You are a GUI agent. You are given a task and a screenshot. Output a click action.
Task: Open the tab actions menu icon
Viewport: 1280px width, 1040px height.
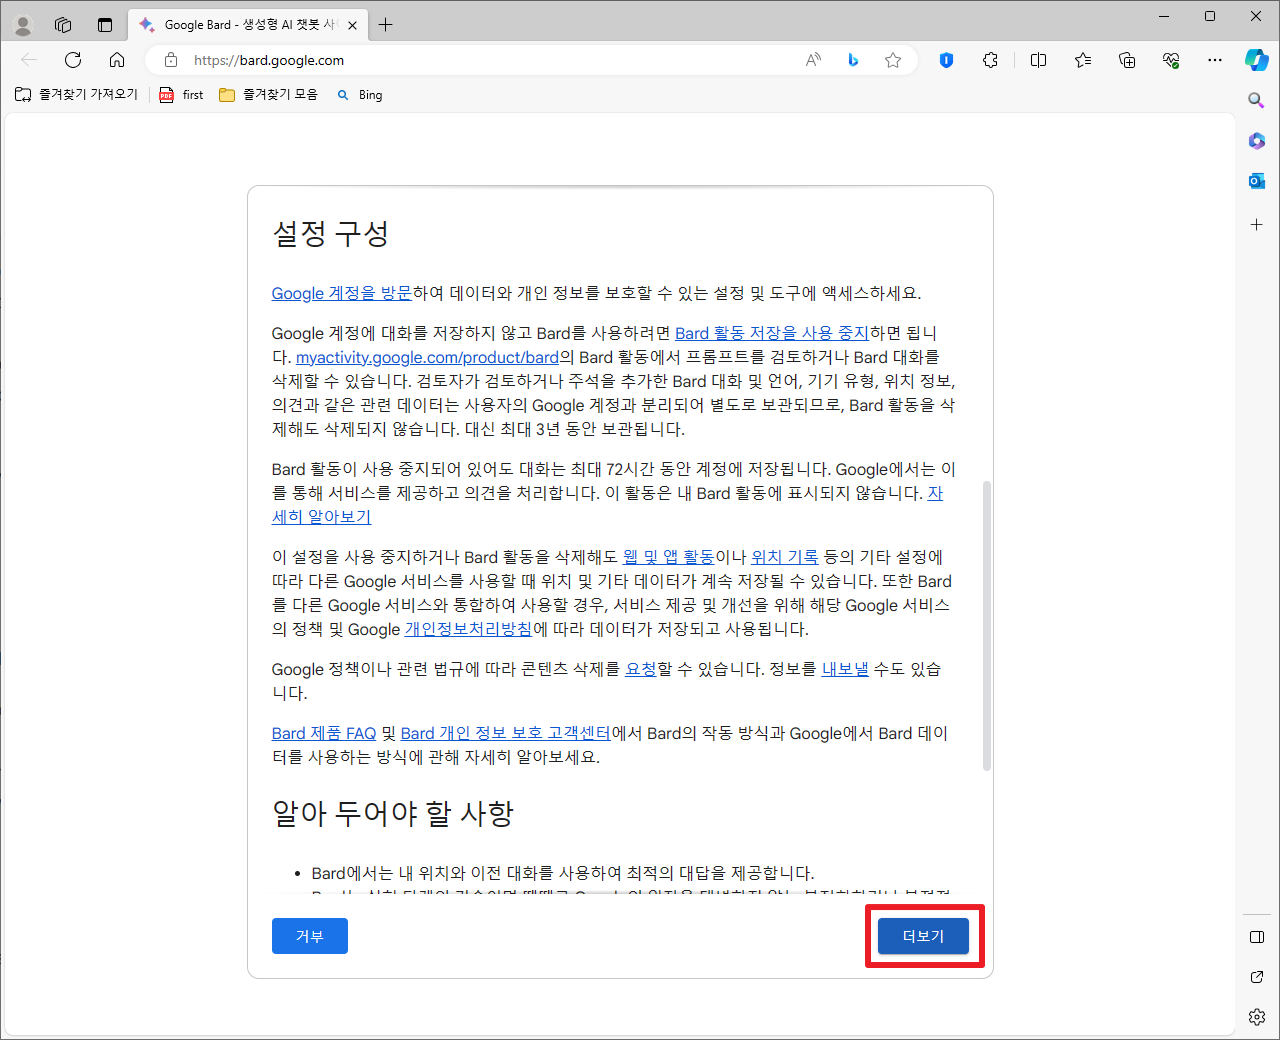105,25
